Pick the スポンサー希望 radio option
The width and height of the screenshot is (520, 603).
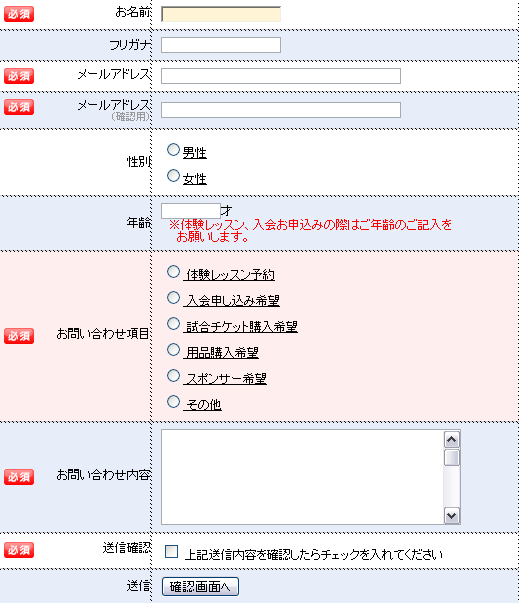point(173,375)
